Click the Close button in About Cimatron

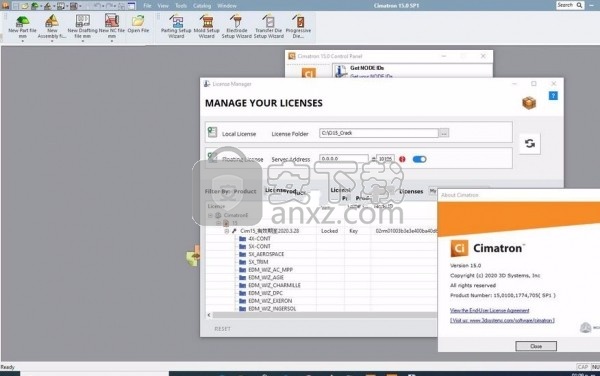coord(536,346)
